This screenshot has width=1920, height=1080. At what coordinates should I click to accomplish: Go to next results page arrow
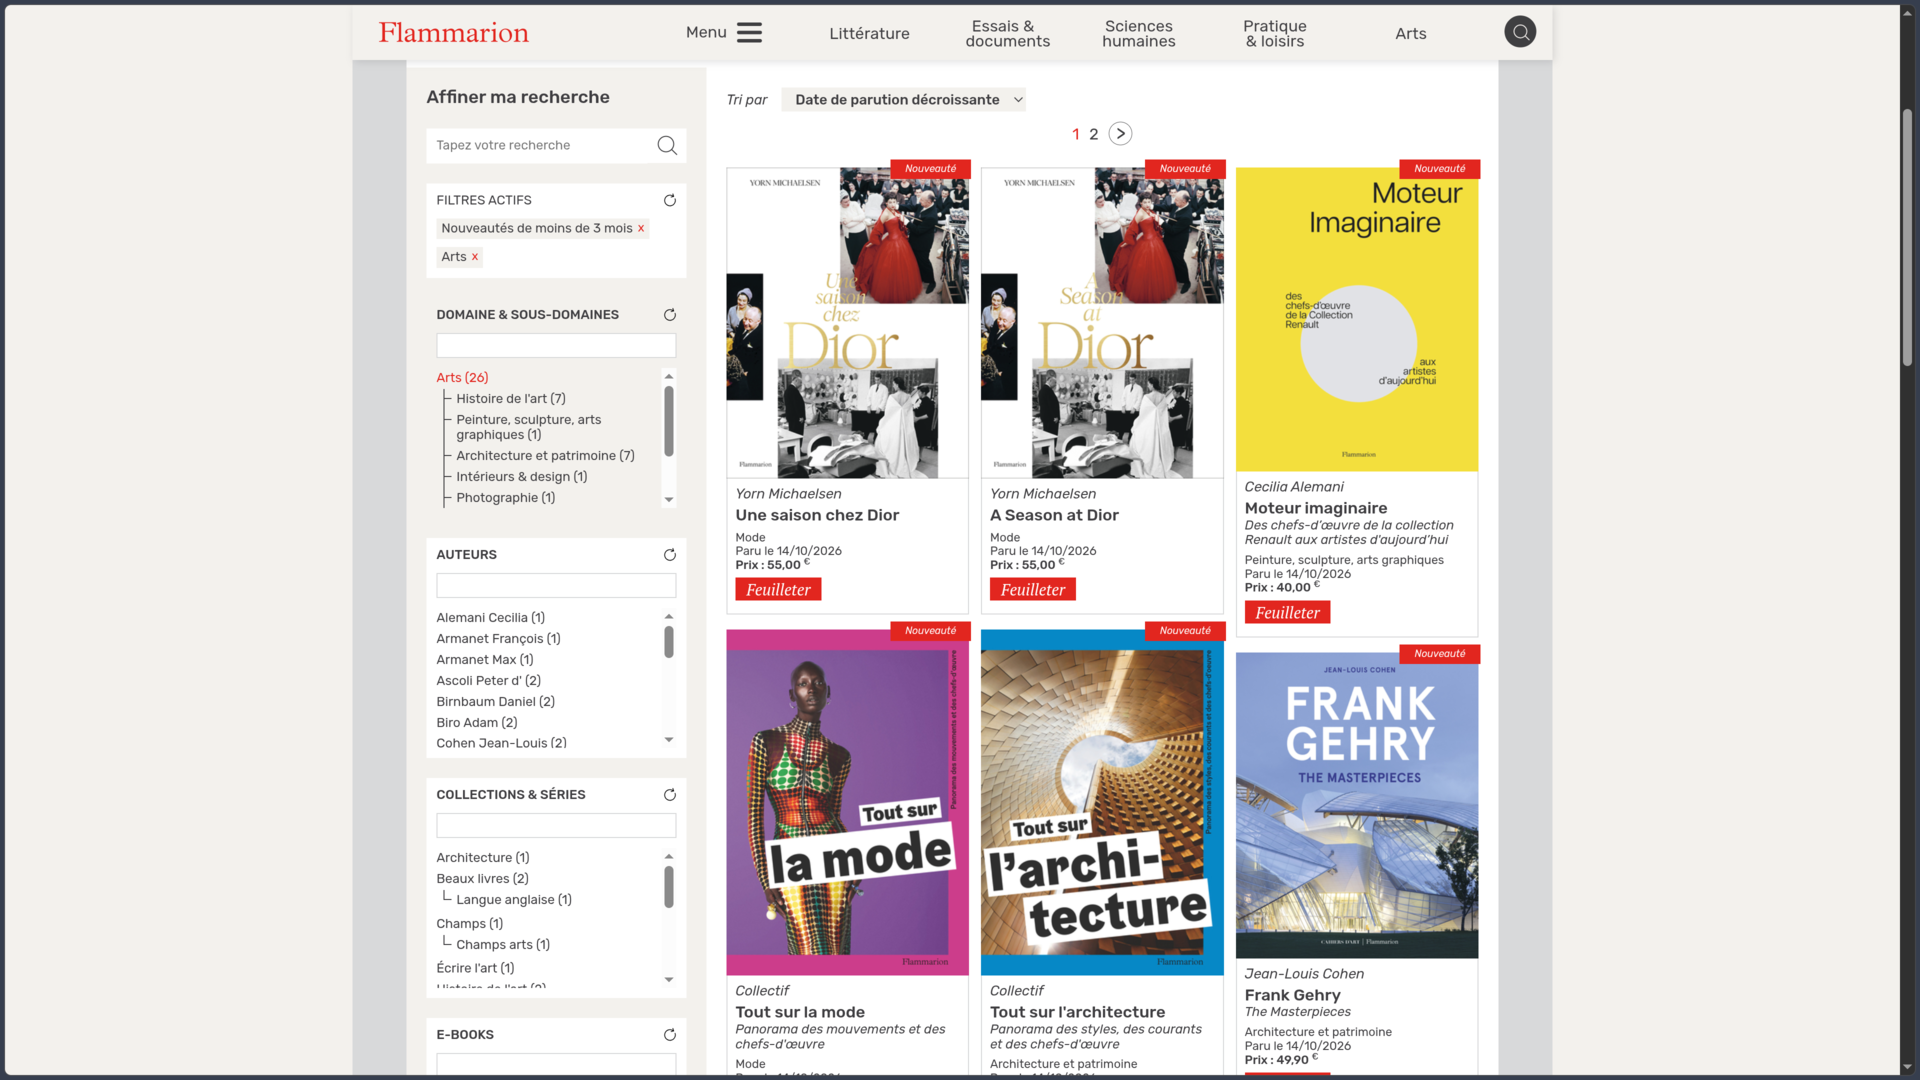click(x=1120, y=134)
